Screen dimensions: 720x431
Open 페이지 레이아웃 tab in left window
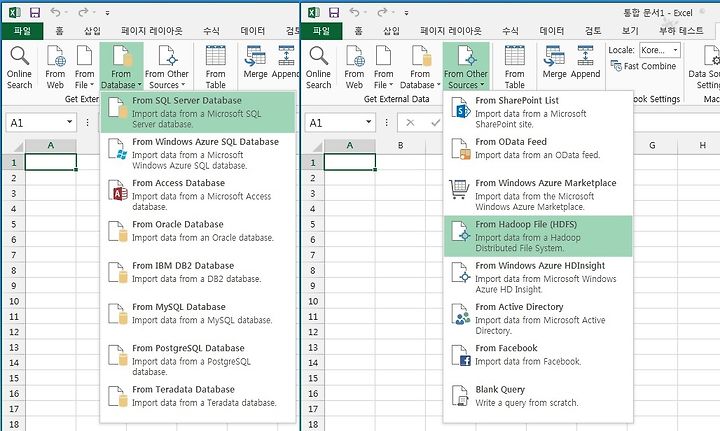pos(152,31)
